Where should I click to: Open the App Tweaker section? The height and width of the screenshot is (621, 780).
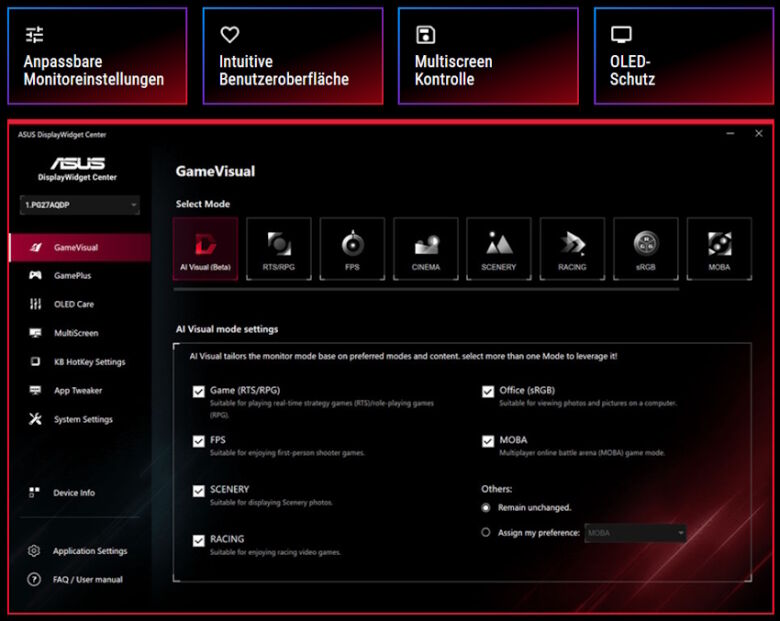coord(80,391)
